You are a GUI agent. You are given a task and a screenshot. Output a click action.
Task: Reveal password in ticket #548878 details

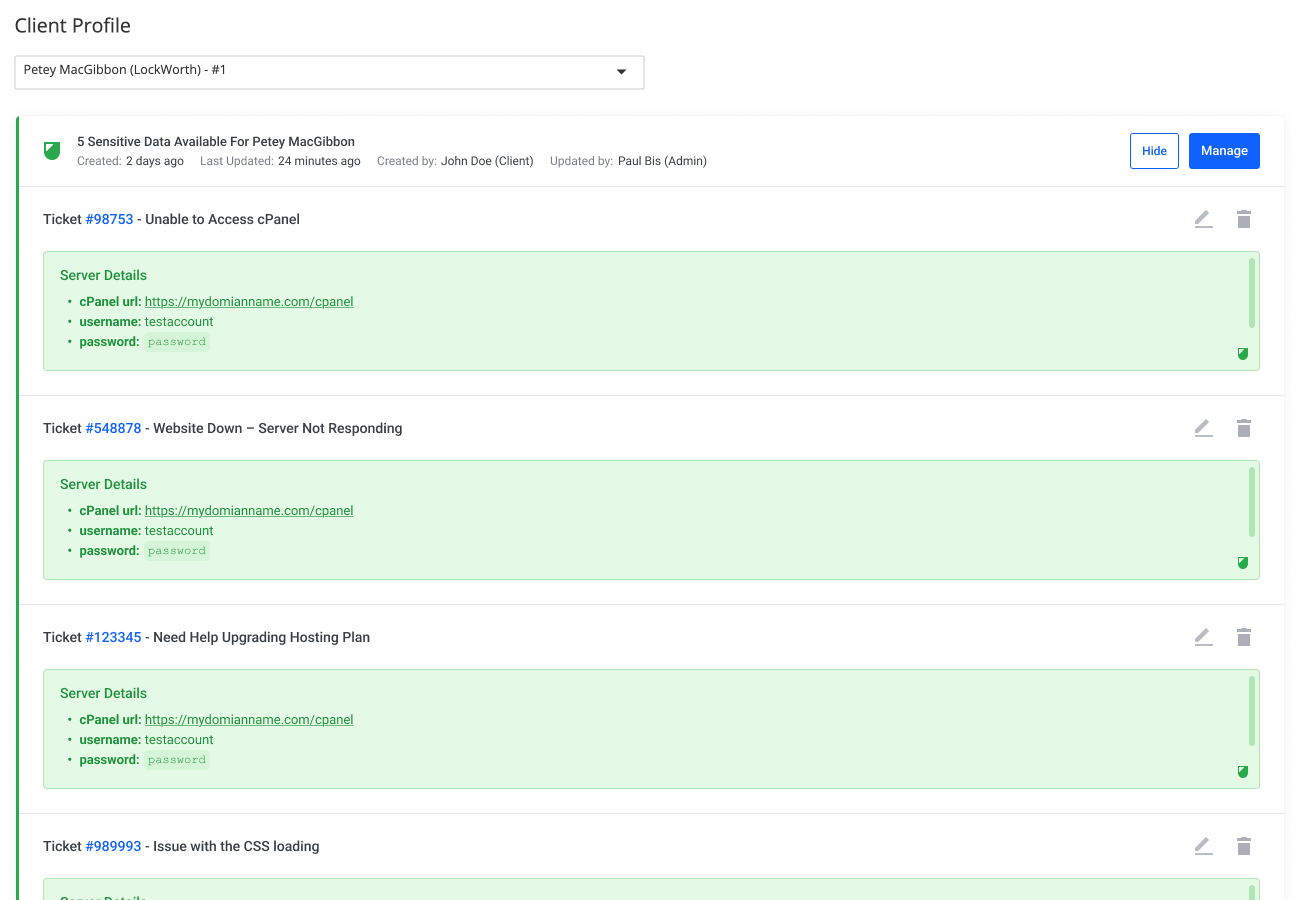coord(177,551)
